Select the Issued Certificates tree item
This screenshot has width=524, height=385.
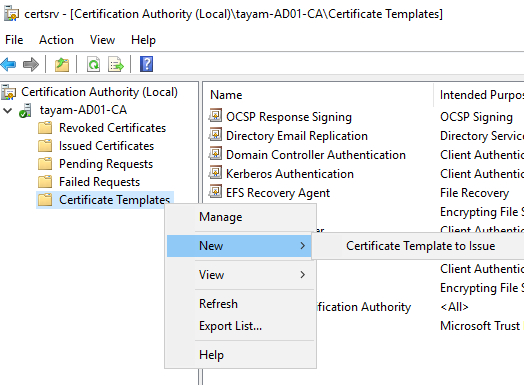coord(106,146)
